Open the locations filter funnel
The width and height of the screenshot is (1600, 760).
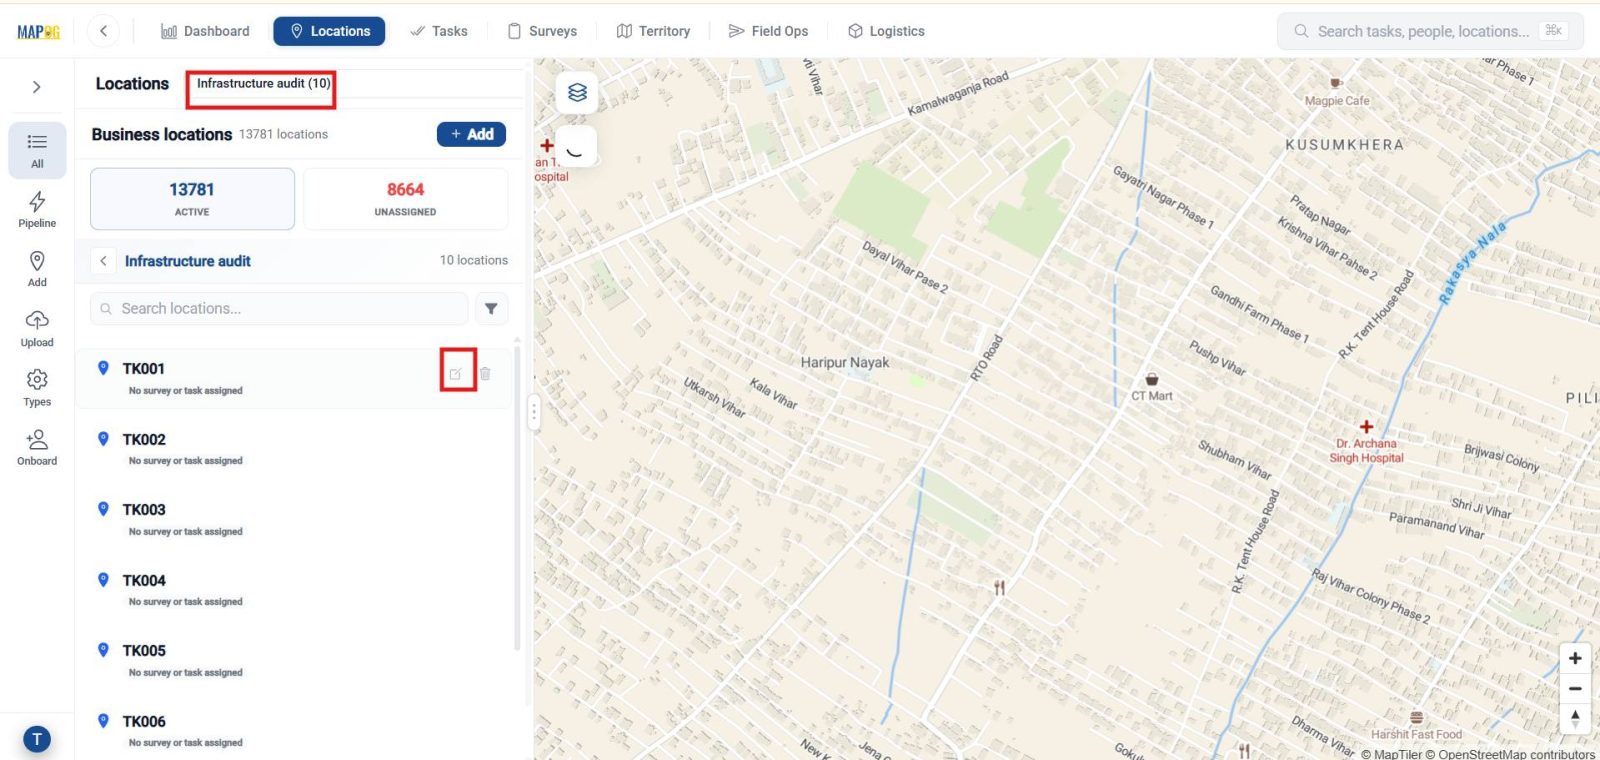[491, 308]
